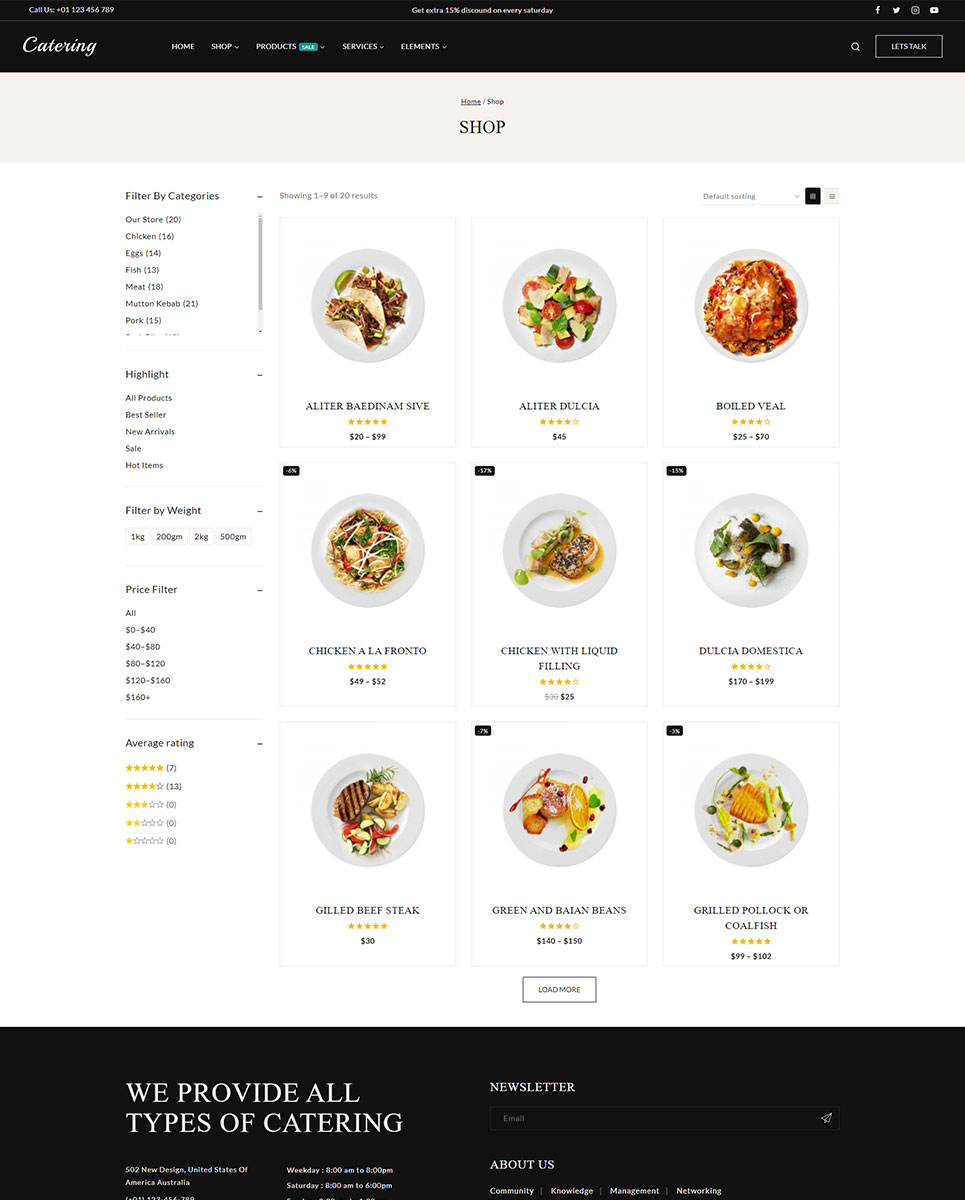
Task: Filter by five-star average rating
Action: click(x=151, y=768)
